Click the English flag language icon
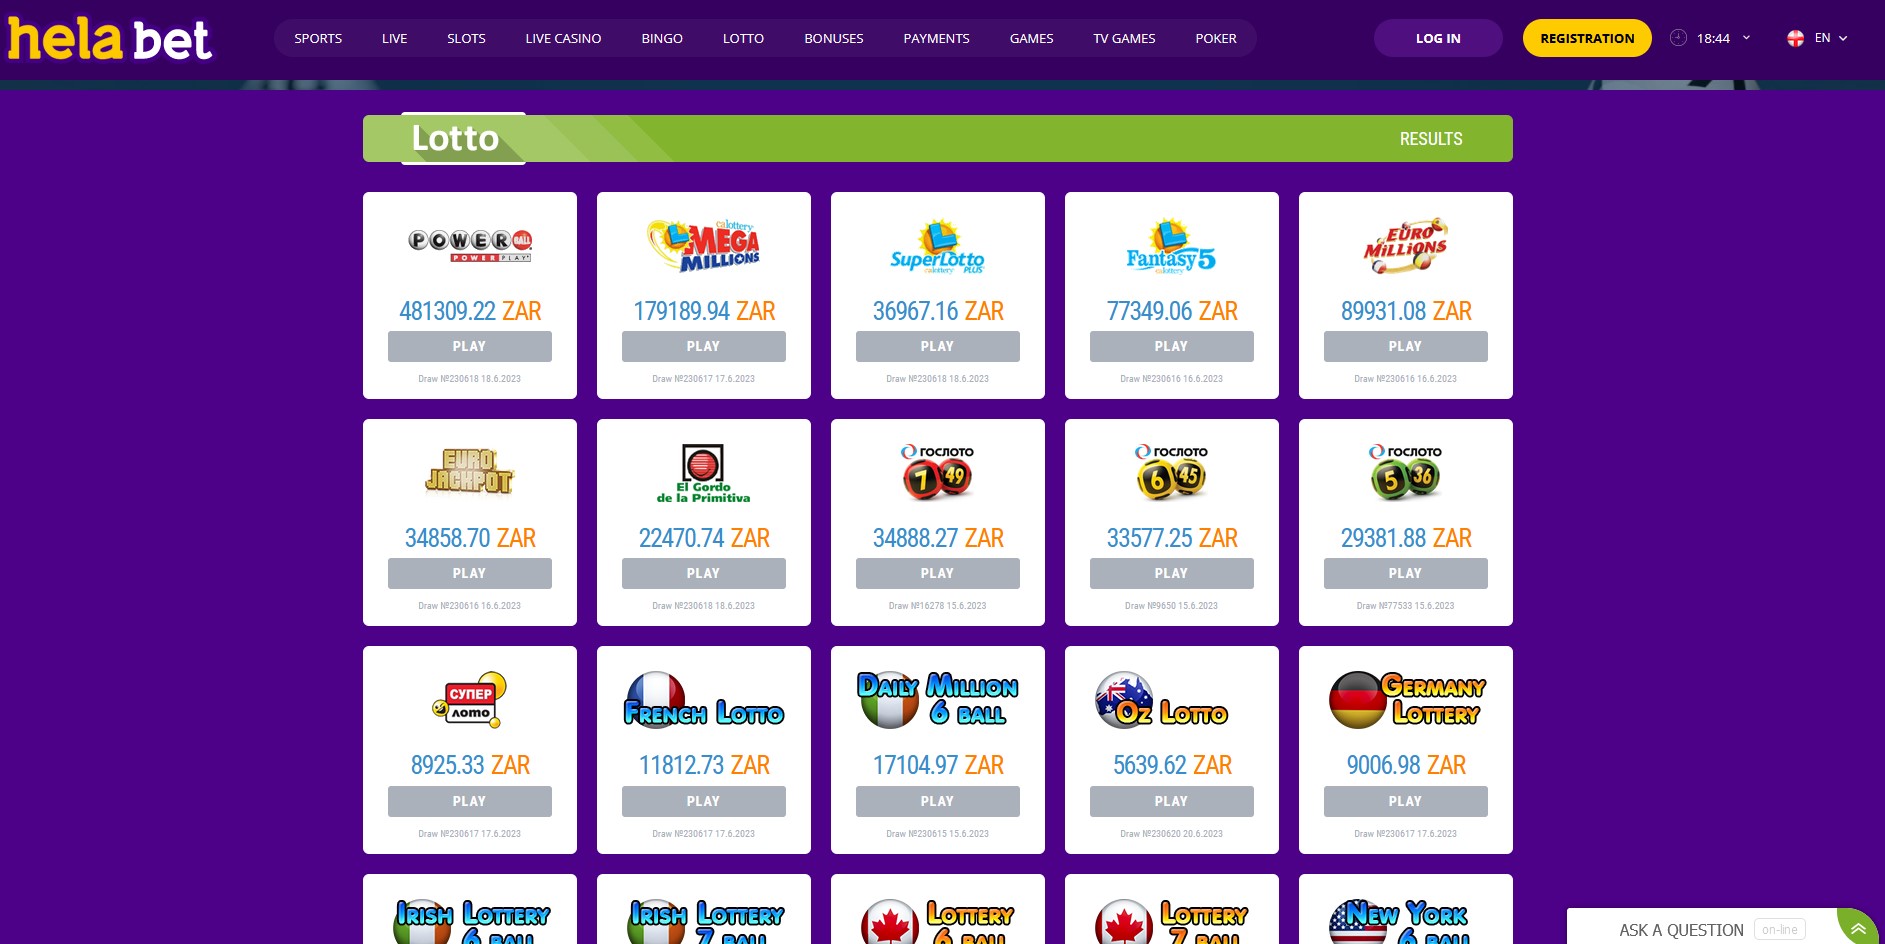Screen dimensions: 1885x944 point(1796,38)
